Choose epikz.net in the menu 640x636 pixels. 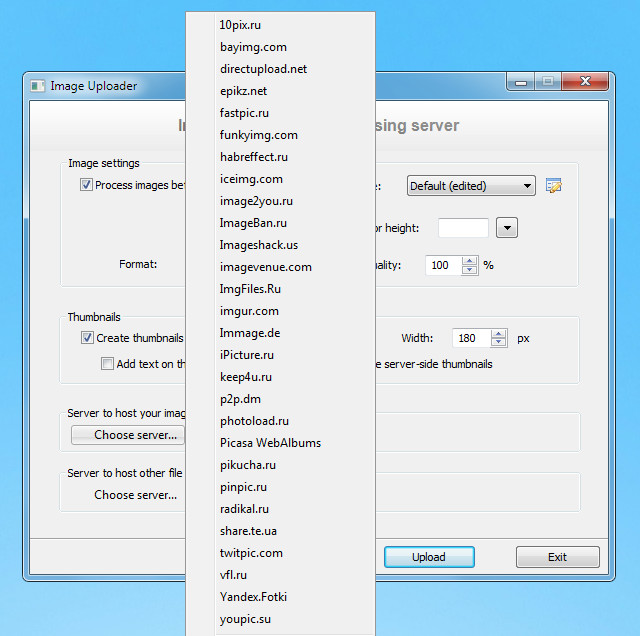tap(280, 91)
